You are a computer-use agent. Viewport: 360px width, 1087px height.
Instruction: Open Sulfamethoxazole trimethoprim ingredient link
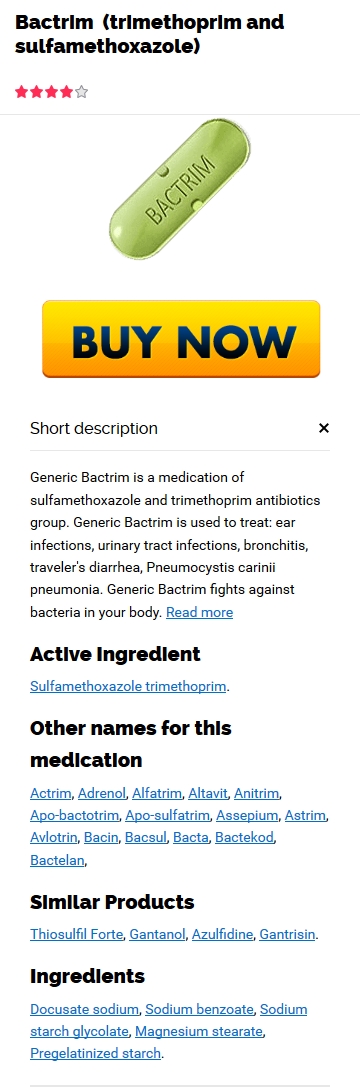click(x=128, y=686)
